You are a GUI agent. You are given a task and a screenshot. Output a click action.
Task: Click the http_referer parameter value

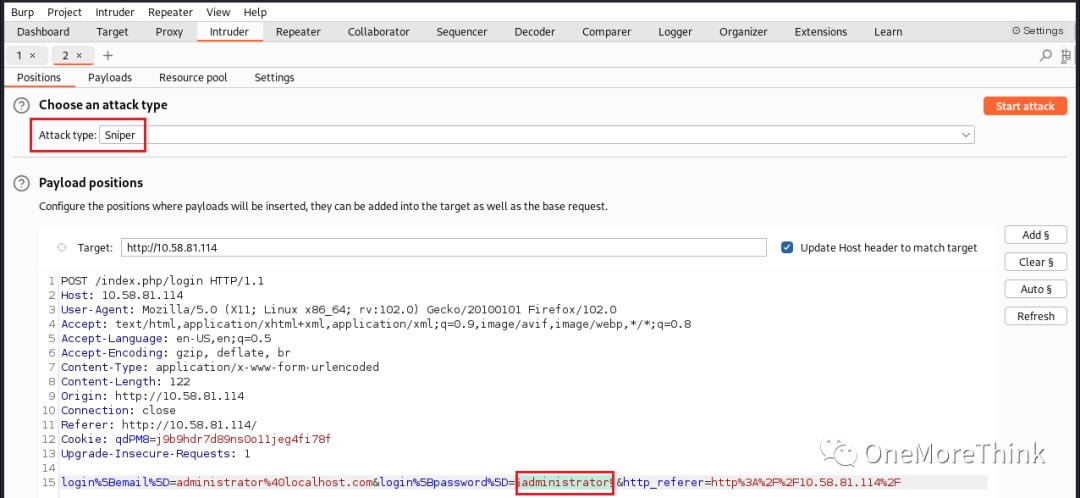806,482
